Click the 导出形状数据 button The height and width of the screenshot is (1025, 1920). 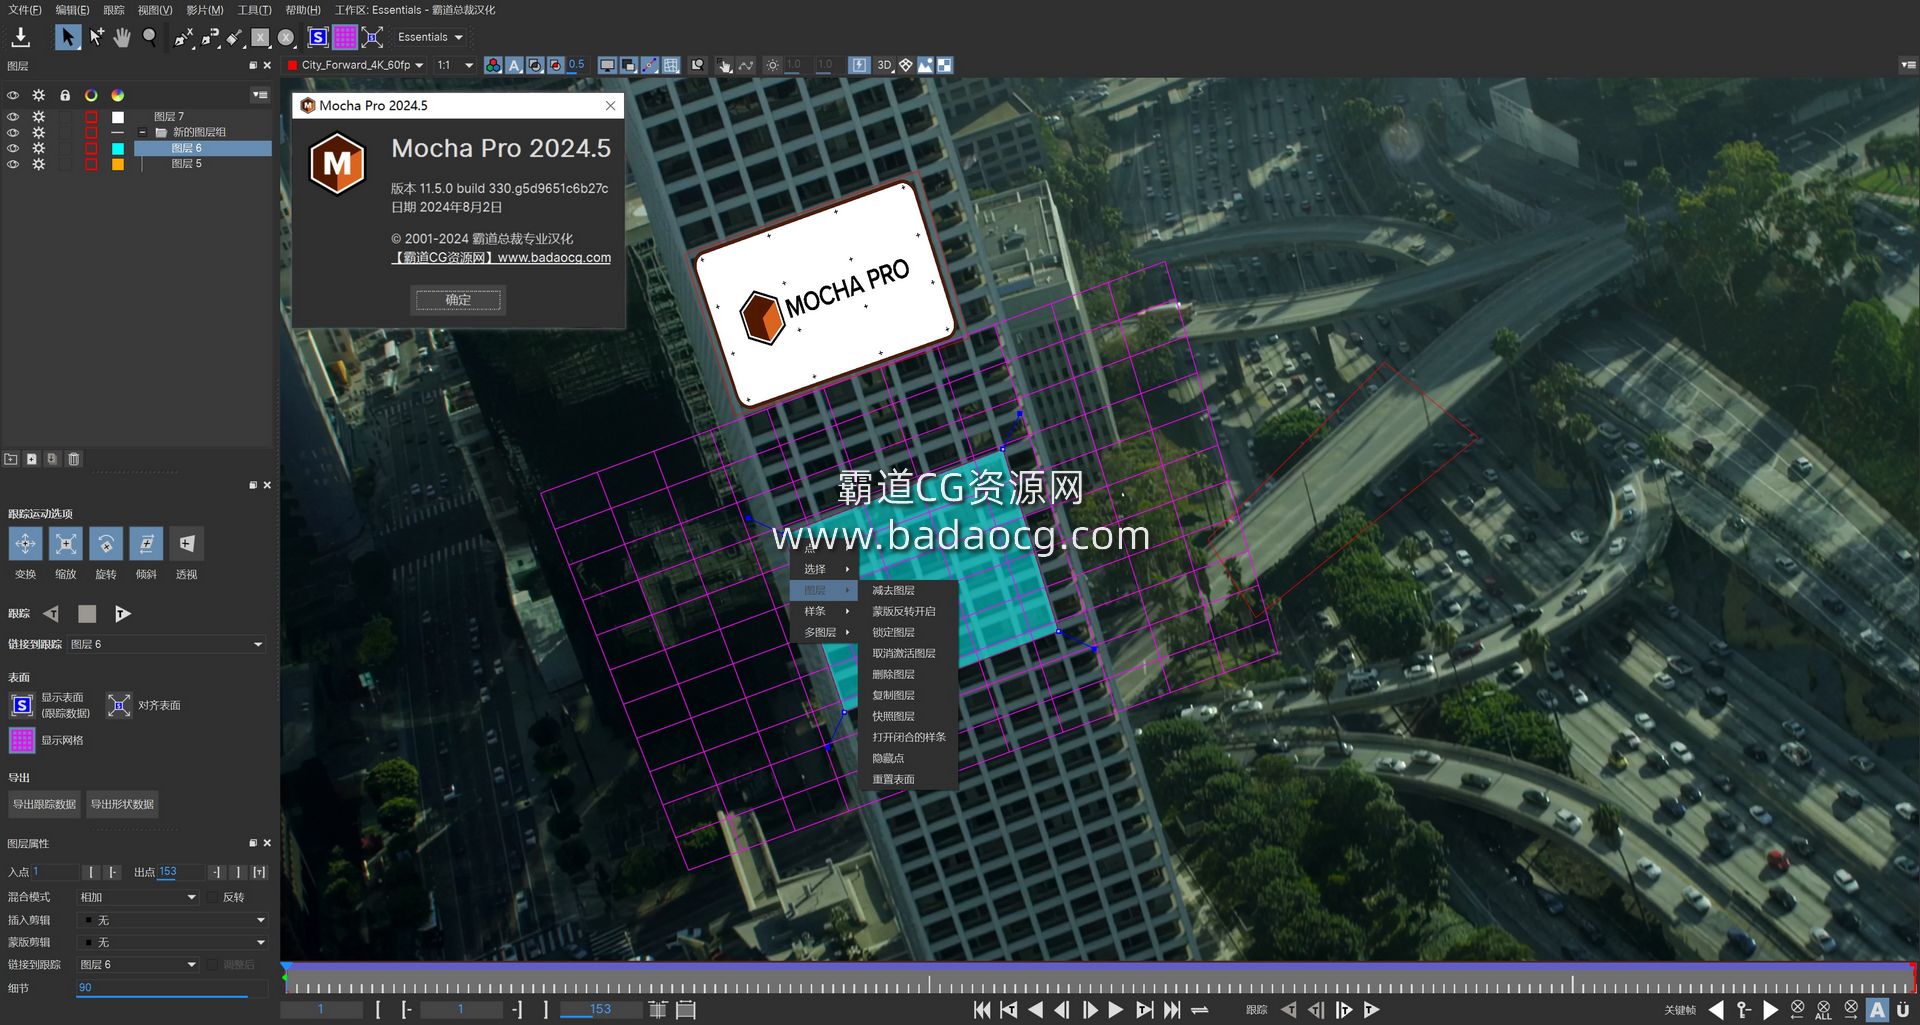(x=122, y=805)
